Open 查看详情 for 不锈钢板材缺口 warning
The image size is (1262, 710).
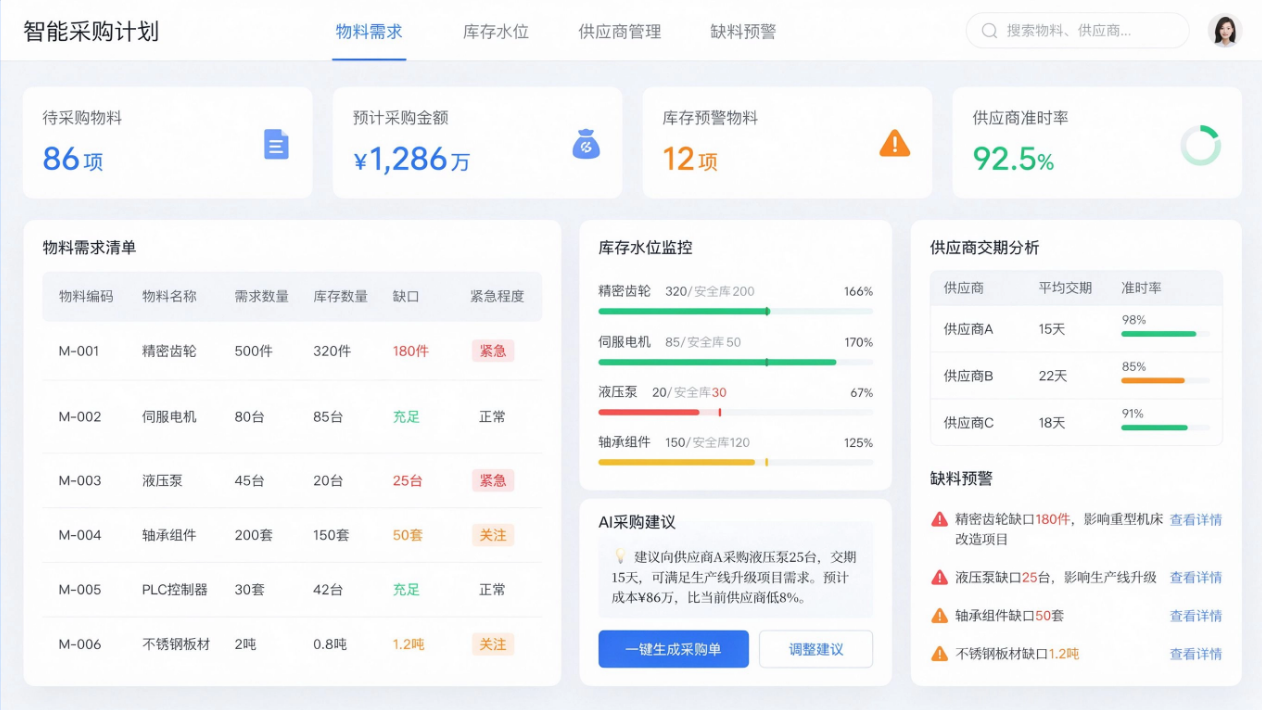click(1196, 654)
